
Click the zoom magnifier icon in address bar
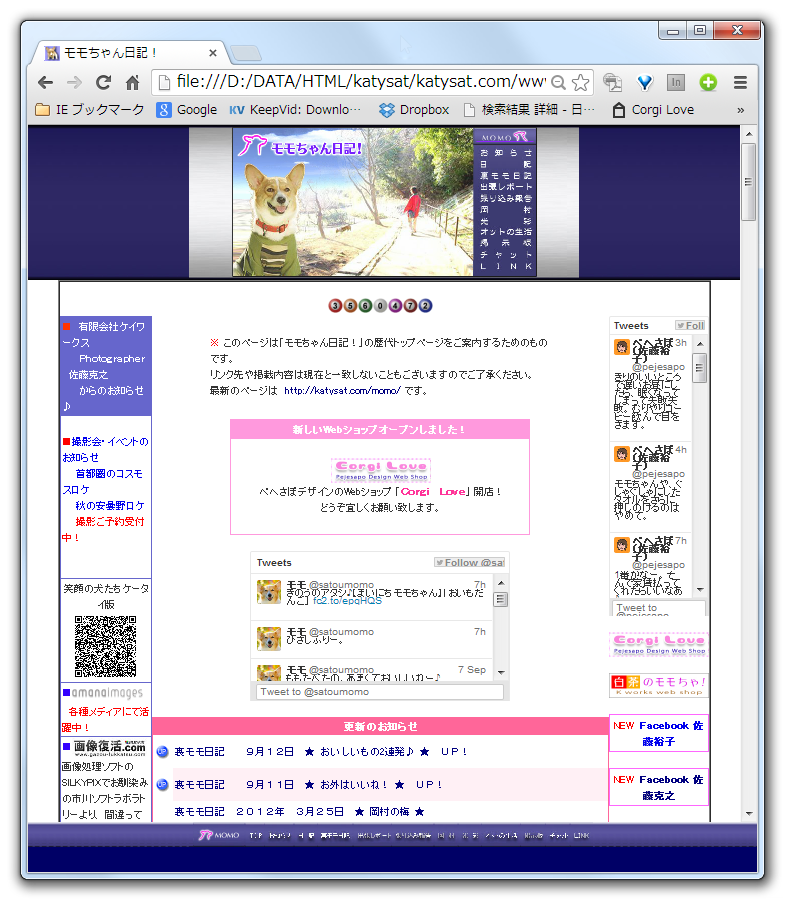(x=558, y=83)
